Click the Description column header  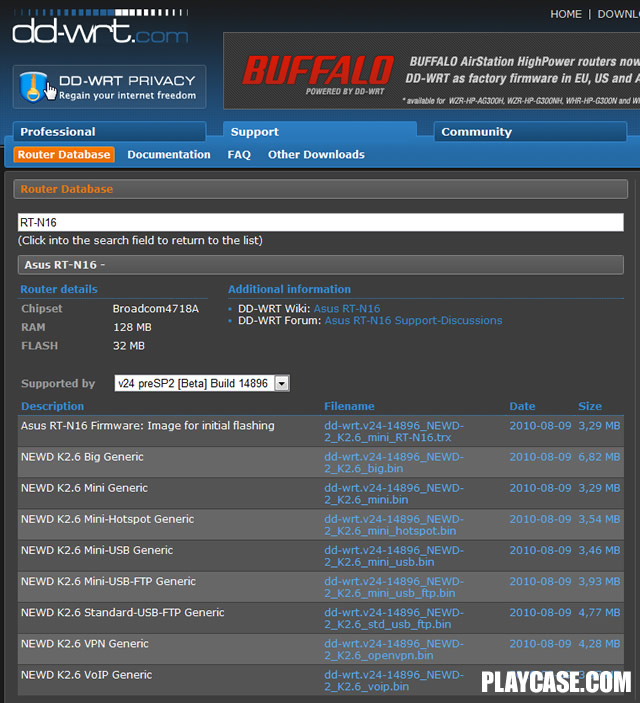click(52, 406)
